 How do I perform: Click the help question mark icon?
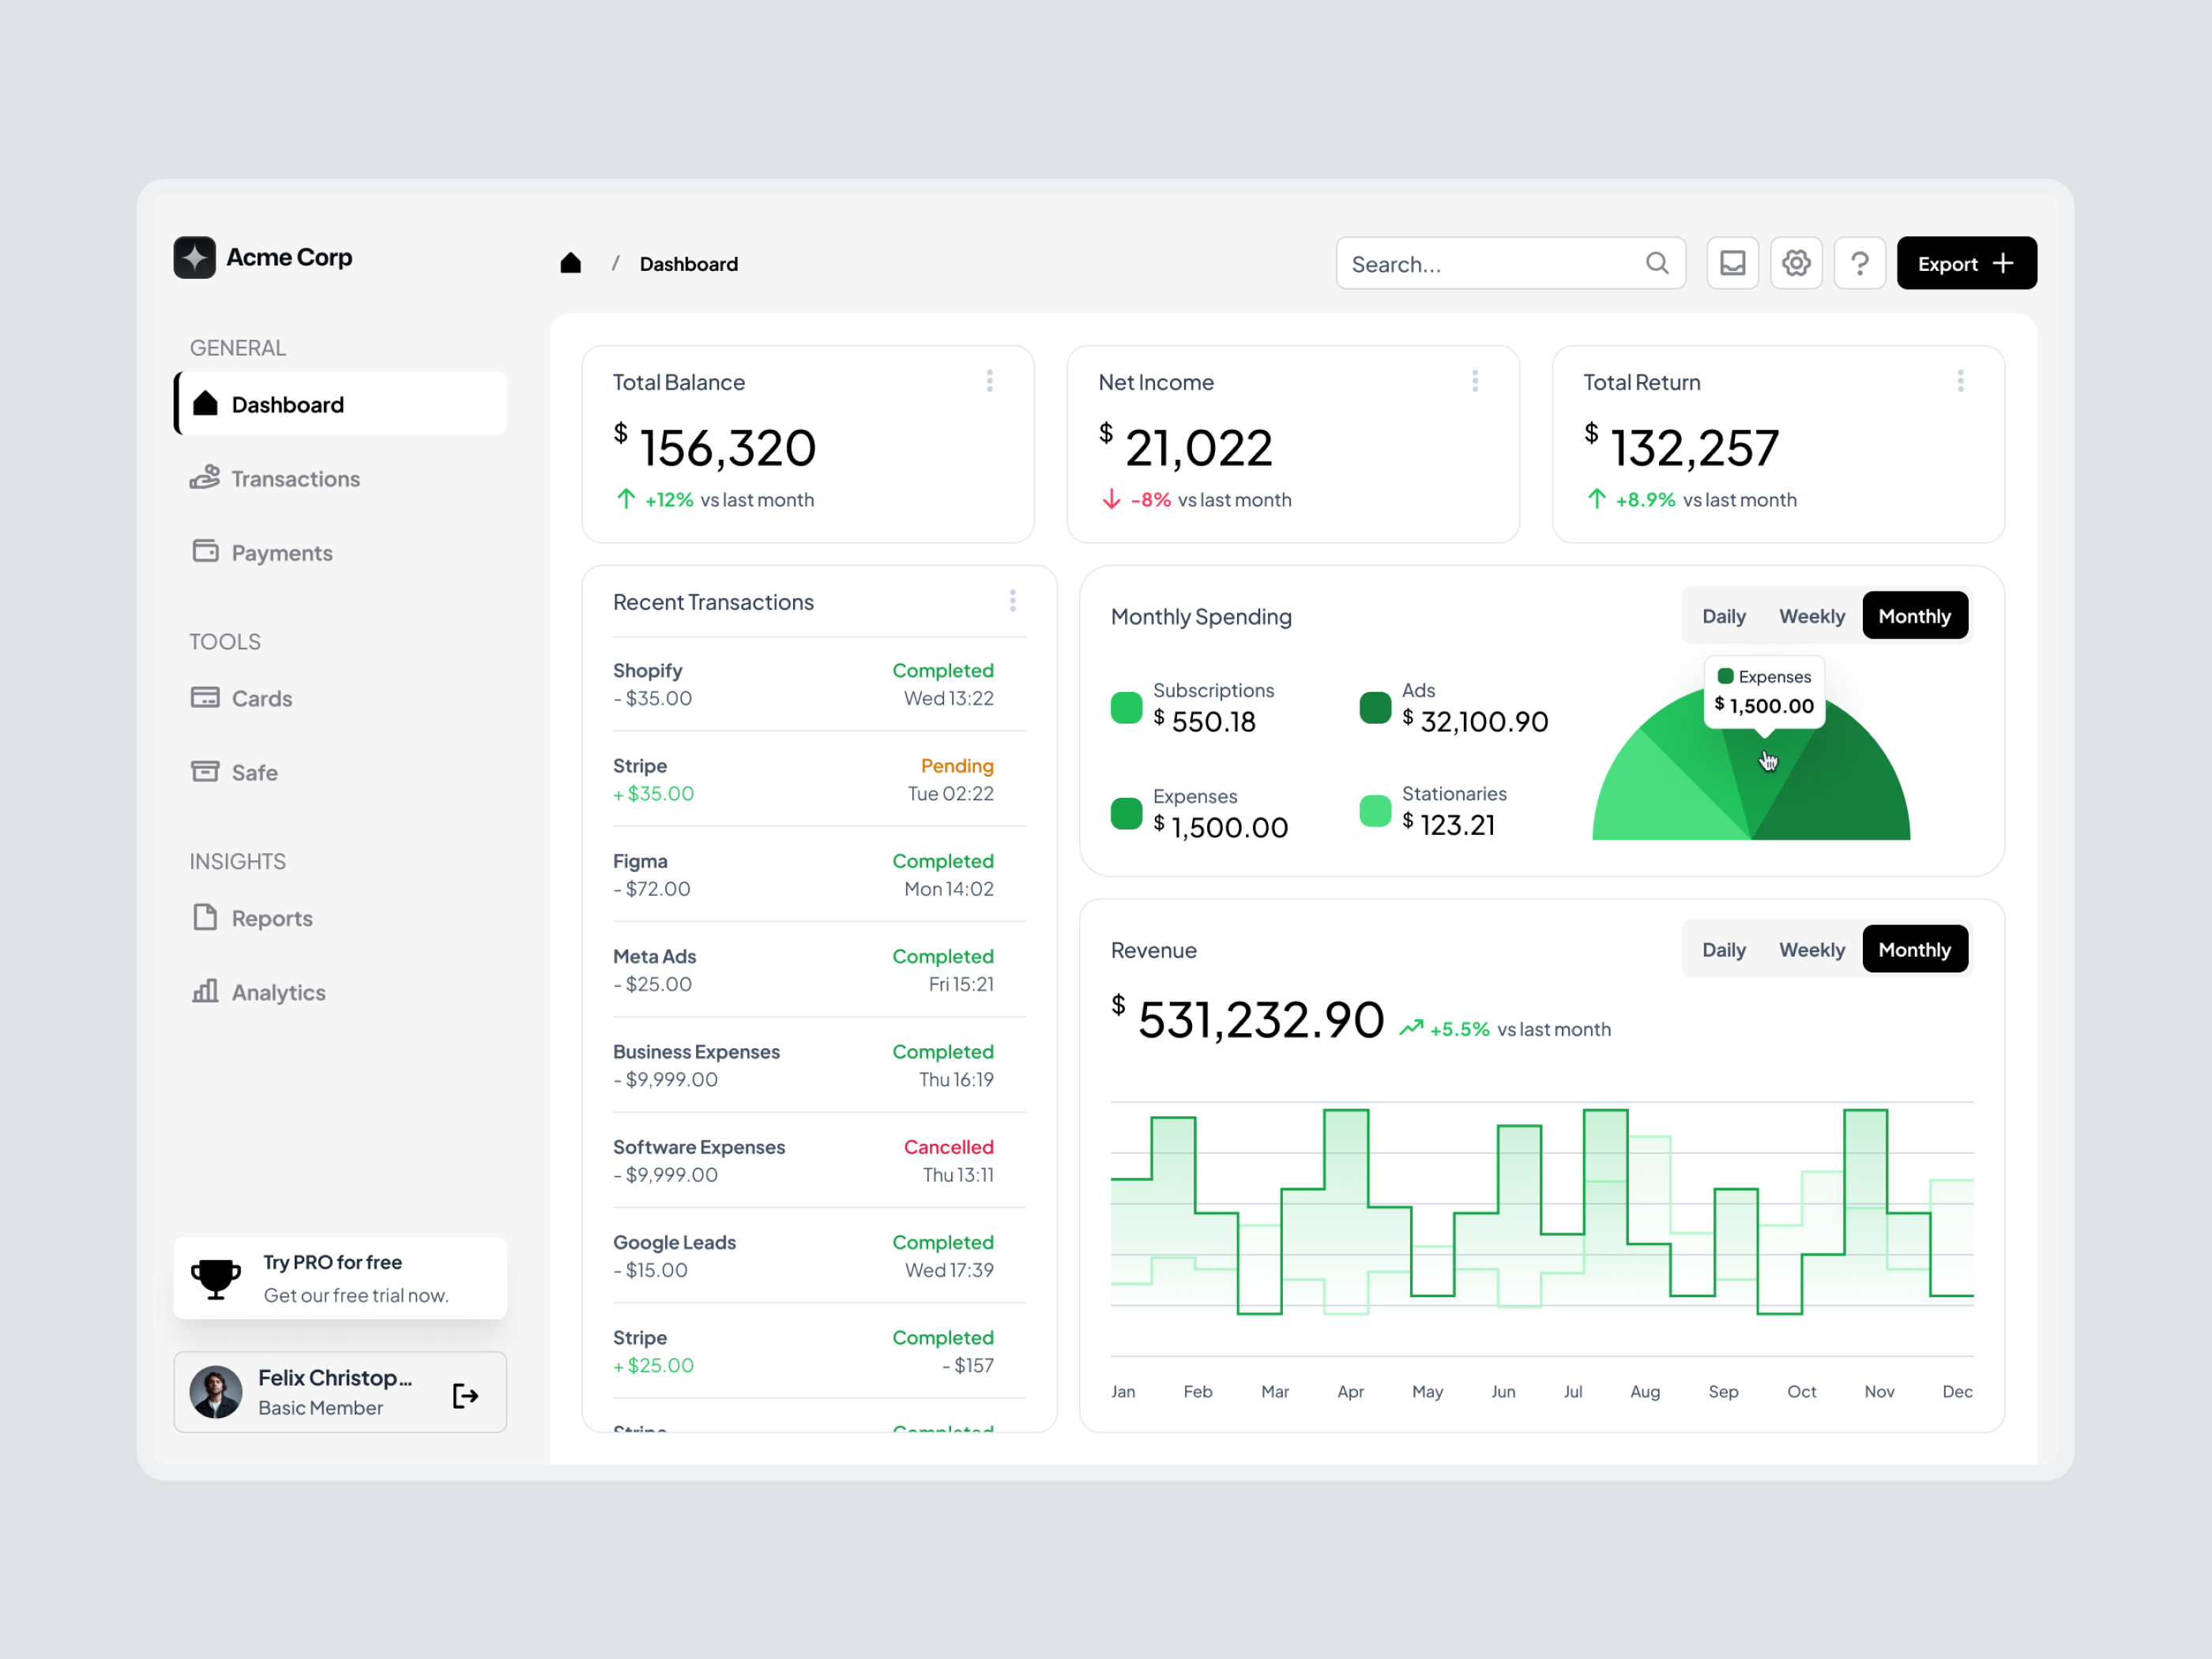(1860, 262)
